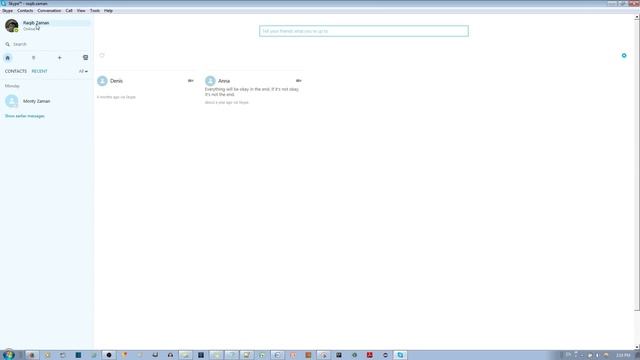Click the create group conversation icon

pyautogui.click(x=85, y=58)
